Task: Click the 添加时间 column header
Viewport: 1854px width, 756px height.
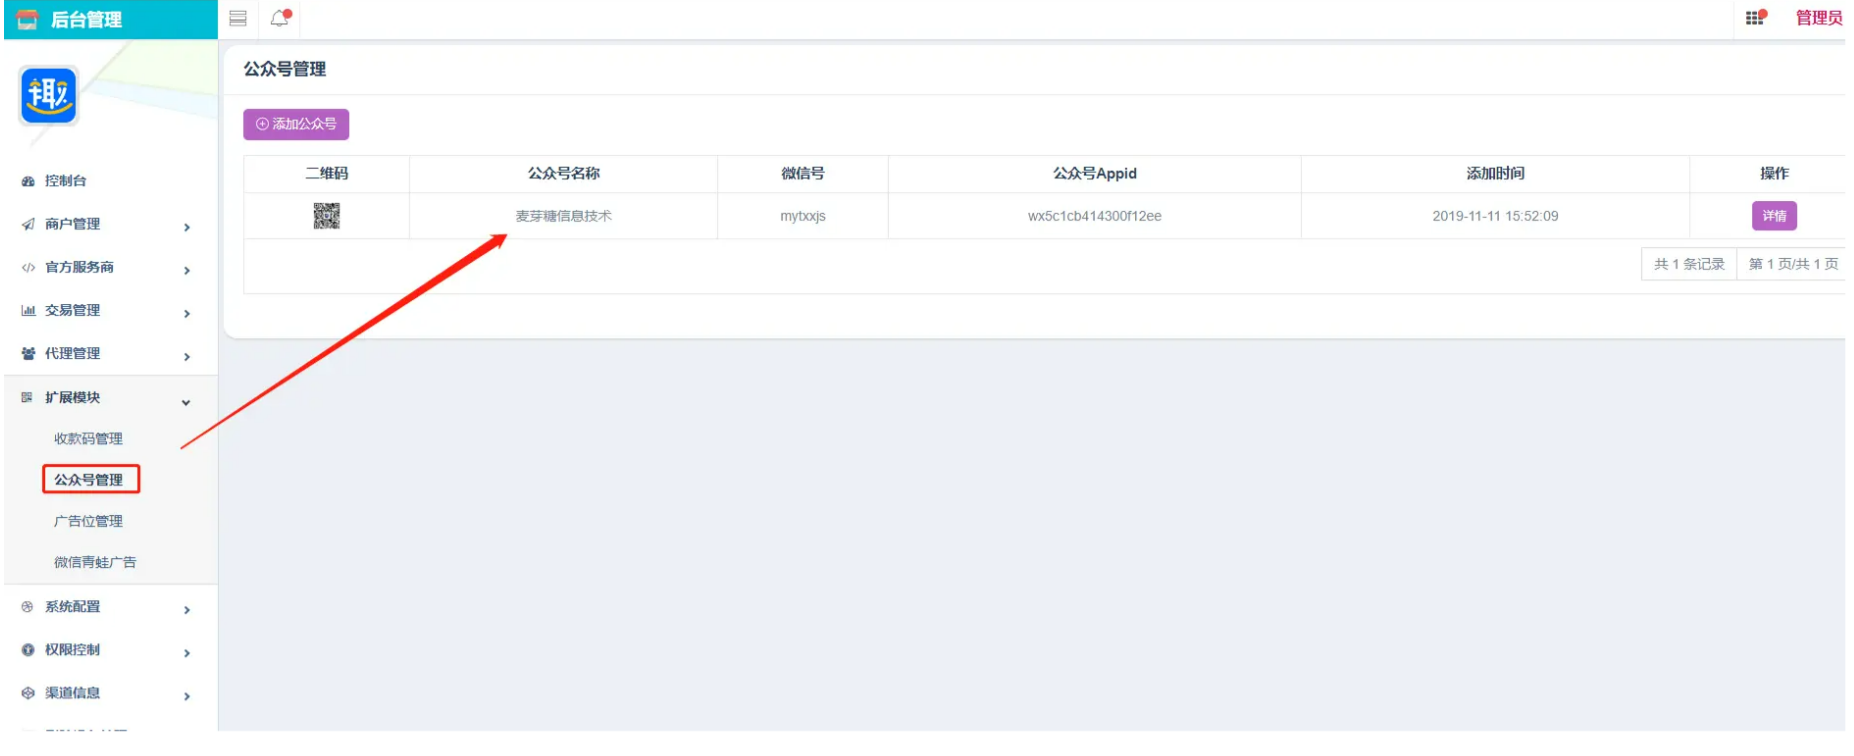Action: point(1495,173)
